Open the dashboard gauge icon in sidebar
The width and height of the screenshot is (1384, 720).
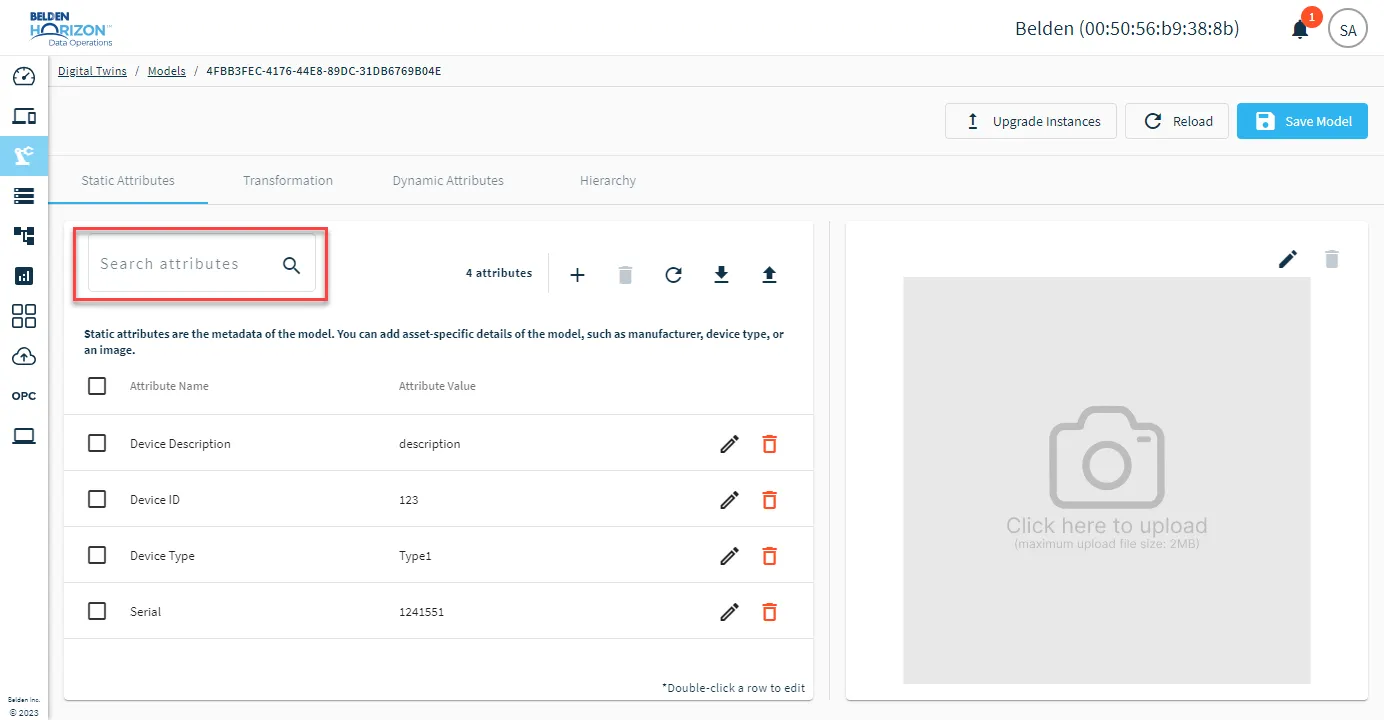[x=24, y=77]
